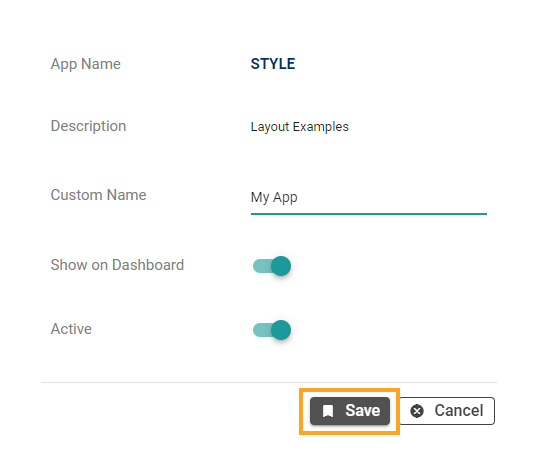
Task: Click the Custom Name input field
Action: [x=368, y=199]
